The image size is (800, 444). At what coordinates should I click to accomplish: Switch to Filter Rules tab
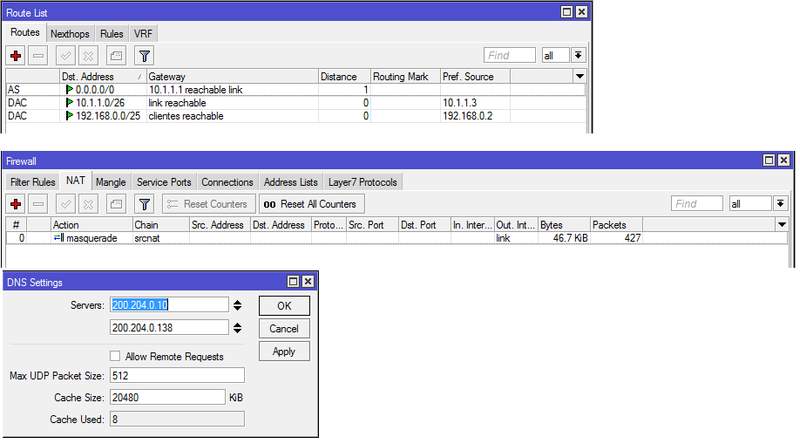tap(33, 182)
